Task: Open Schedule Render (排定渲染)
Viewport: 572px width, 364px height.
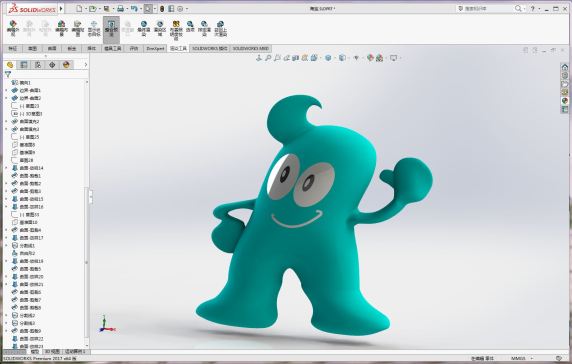Action: [x=204, y=28]
